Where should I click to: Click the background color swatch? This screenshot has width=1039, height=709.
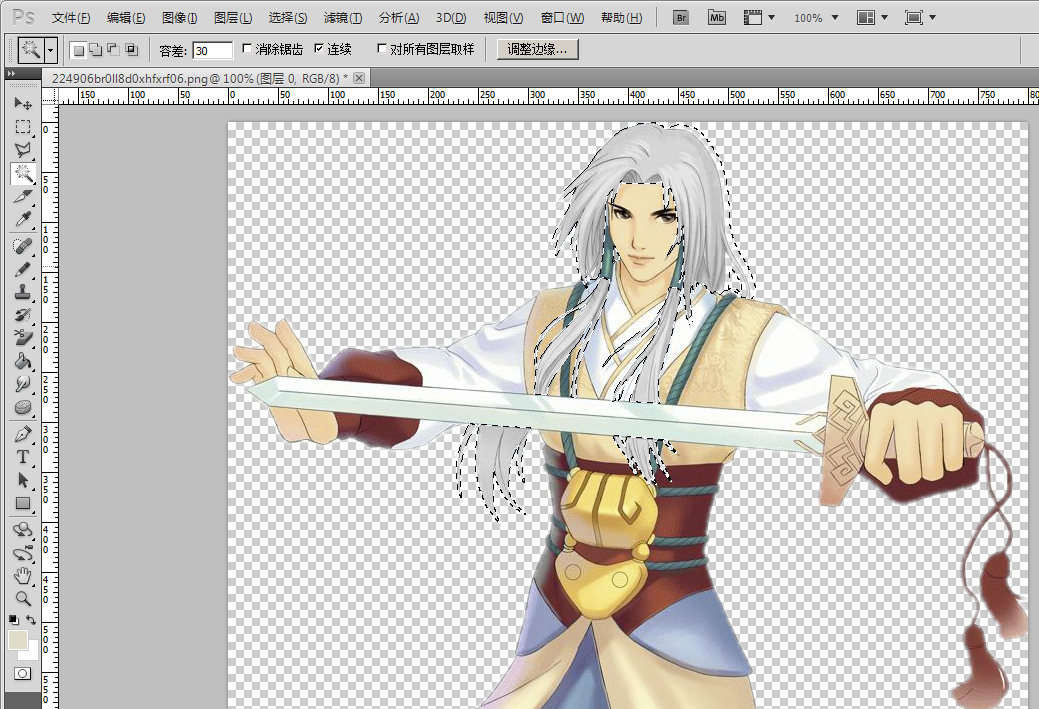point(32,652)
